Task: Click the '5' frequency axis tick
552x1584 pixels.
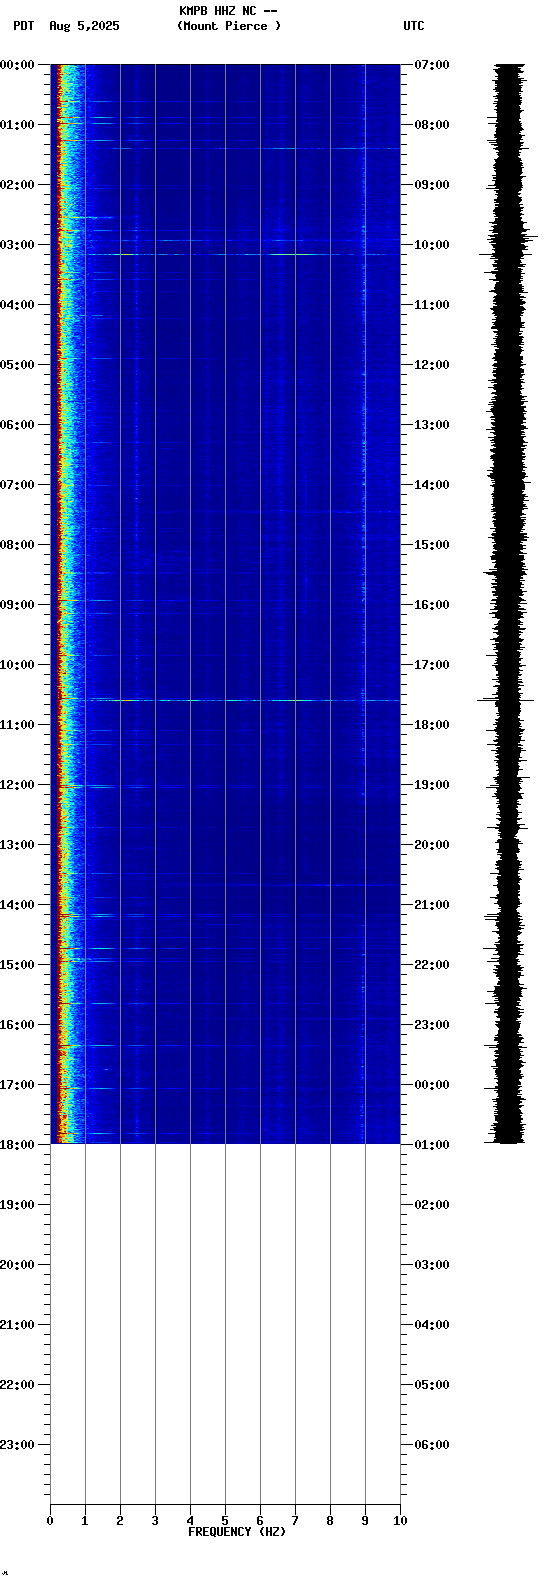Action: click(225, 1521)
